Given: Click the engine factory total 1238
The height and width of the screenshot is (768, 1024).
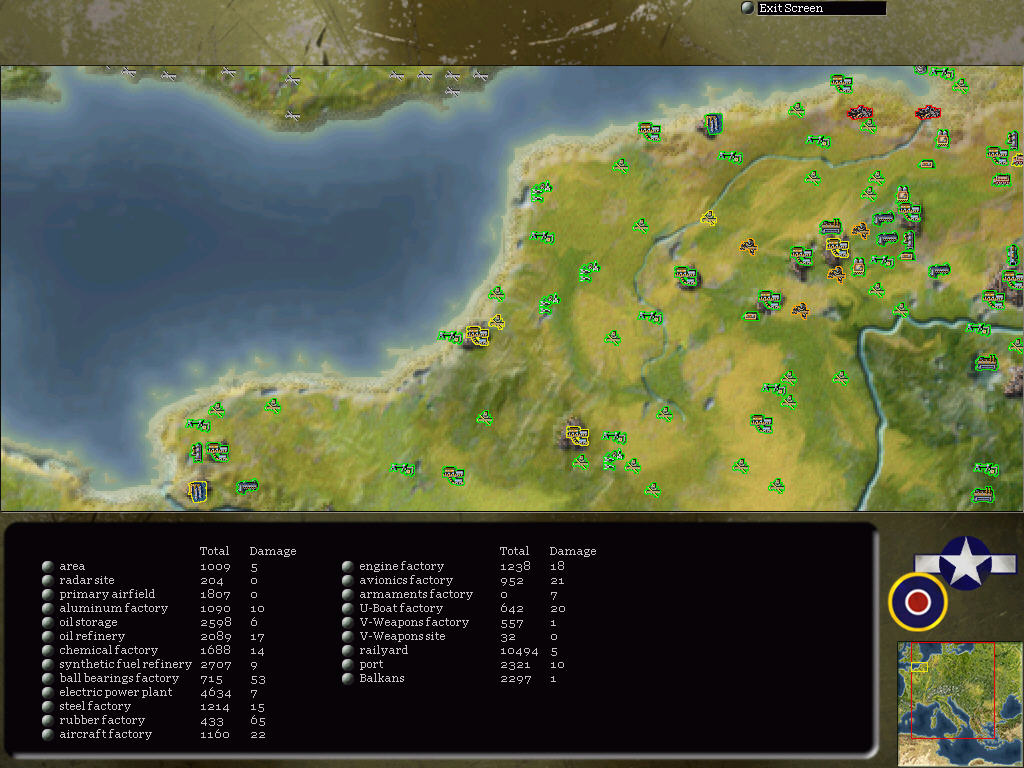Looking at the screenshot, I should pyautogui.click(x=515, y=567).
